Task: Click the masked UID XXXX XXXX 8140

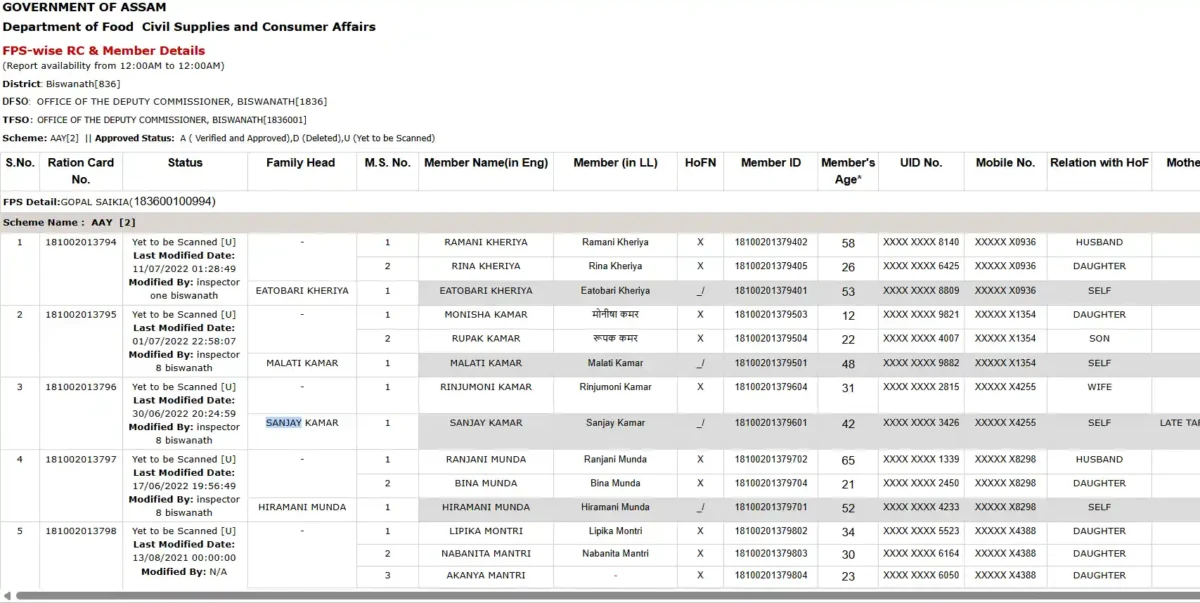Action: point(921,242)
